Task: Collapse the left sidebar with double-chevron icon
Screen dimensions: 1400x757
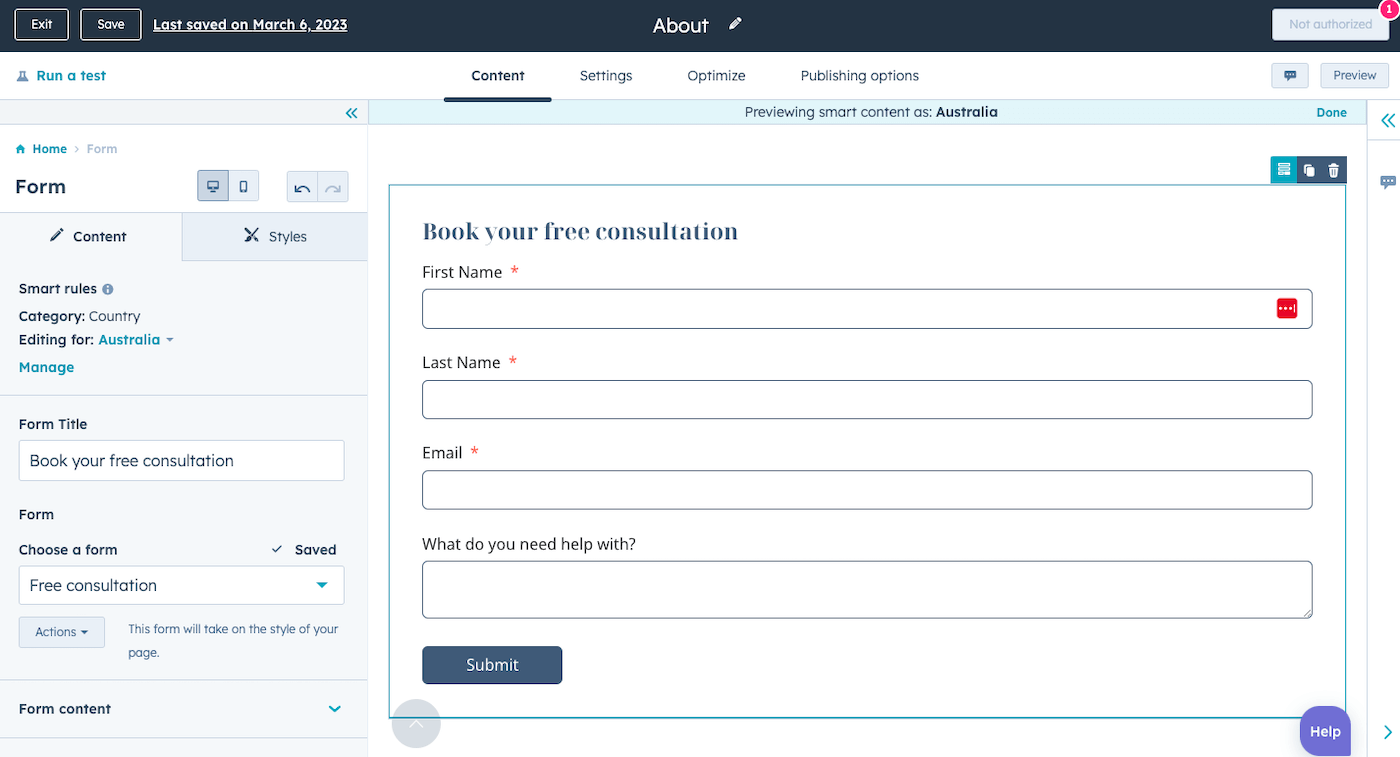Action: tap(351, 113)
